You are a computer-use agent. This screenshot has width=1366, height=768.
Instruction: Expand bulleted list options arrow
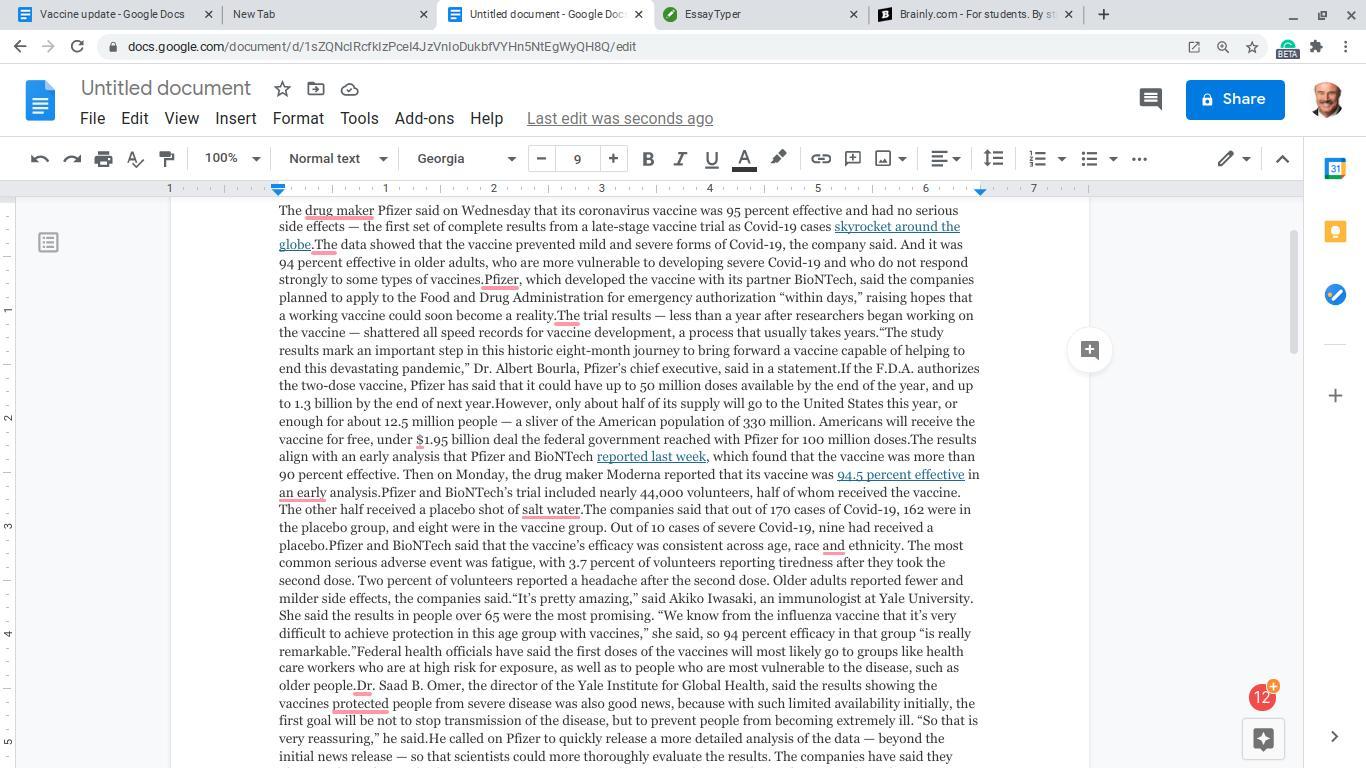click(x=1113, y=159)
